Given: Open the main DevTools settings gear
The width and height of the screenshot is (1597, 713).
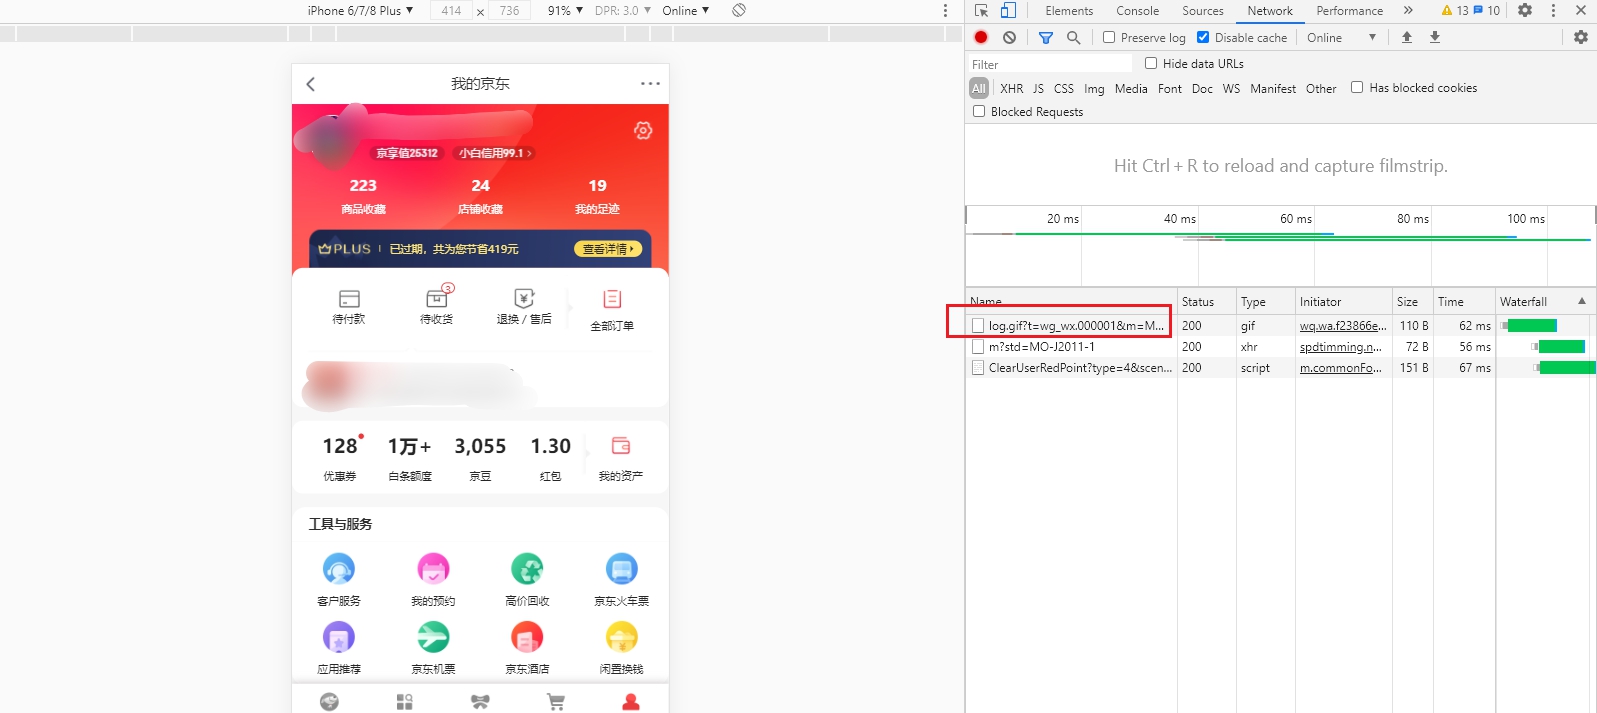Looking at the screenshot, I should (x=1525, y=10).
